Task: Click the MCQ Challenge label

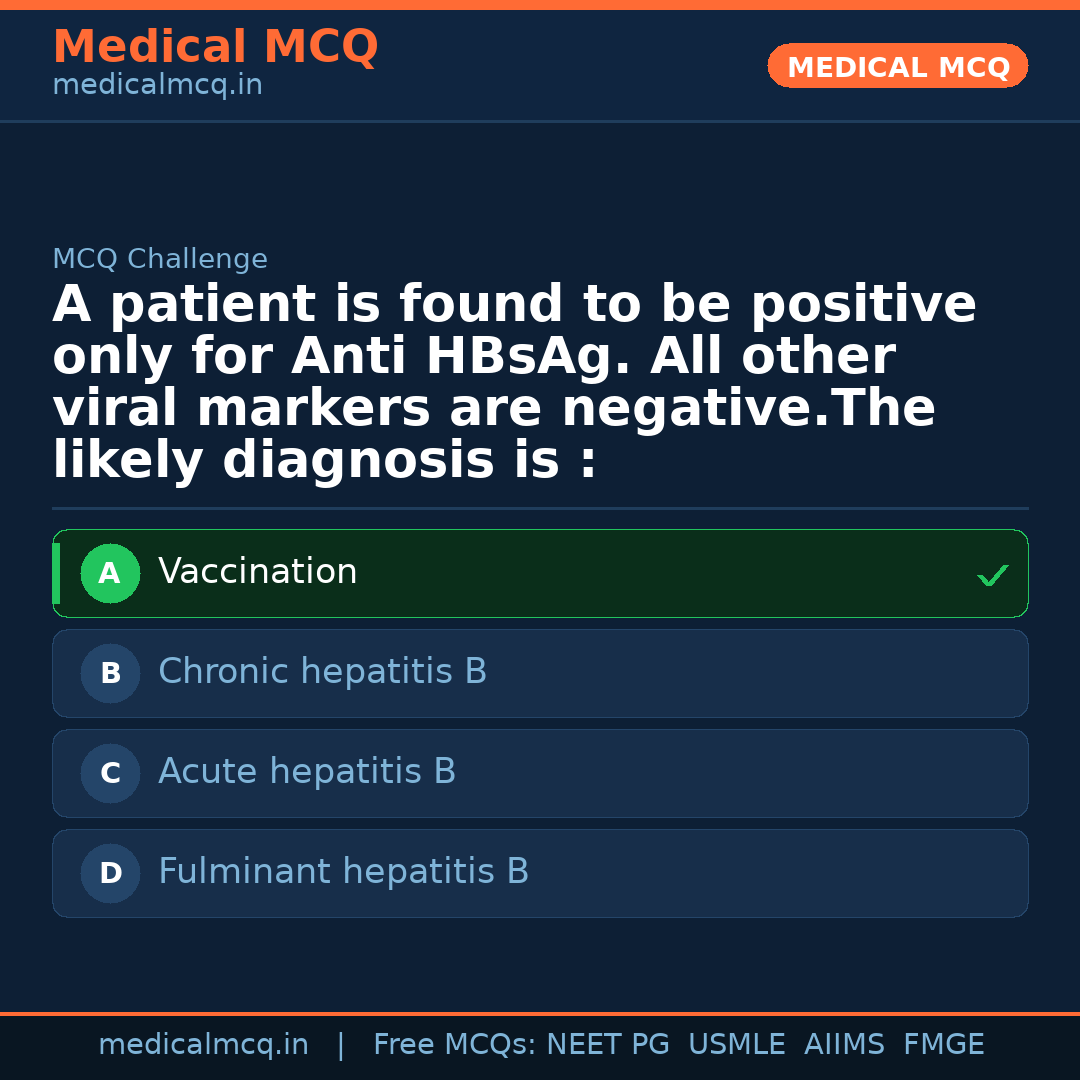Action: [160, 260]
